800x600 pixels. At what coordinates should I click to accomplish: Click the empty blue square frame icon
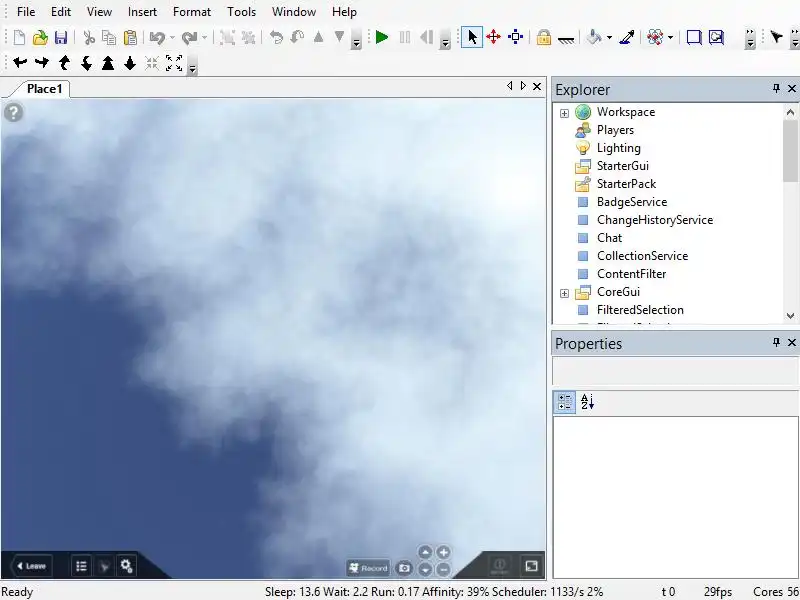(694, 37)
